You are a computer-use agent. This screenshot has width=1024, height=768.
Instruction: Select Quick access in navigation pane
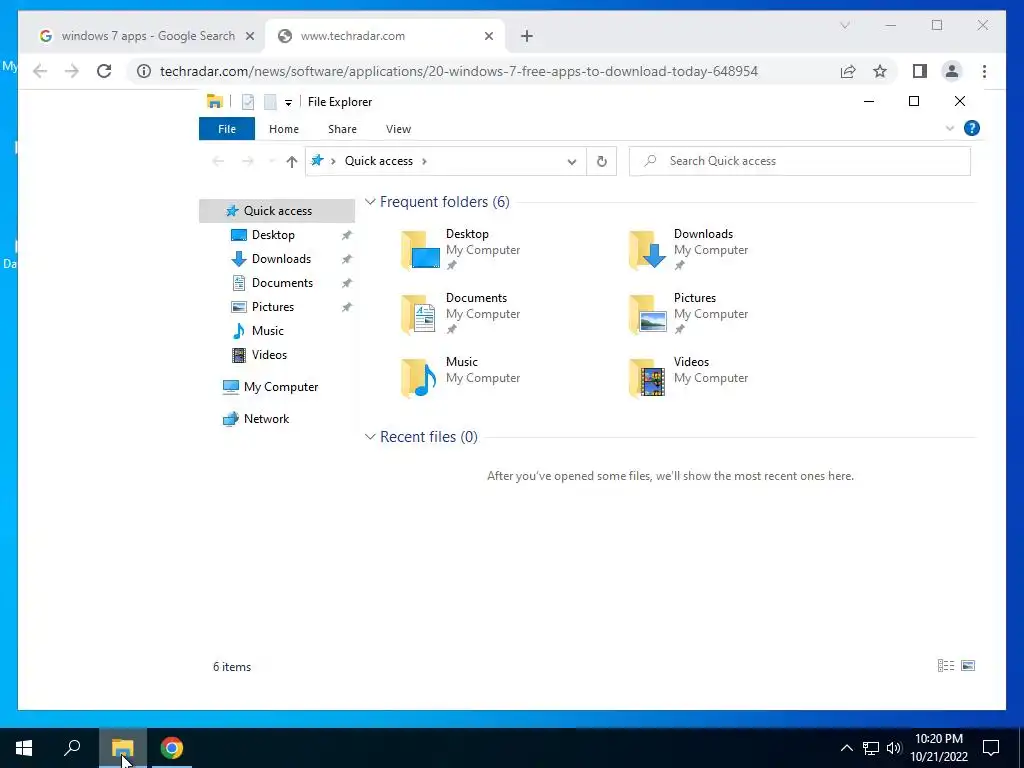[277, 210]
